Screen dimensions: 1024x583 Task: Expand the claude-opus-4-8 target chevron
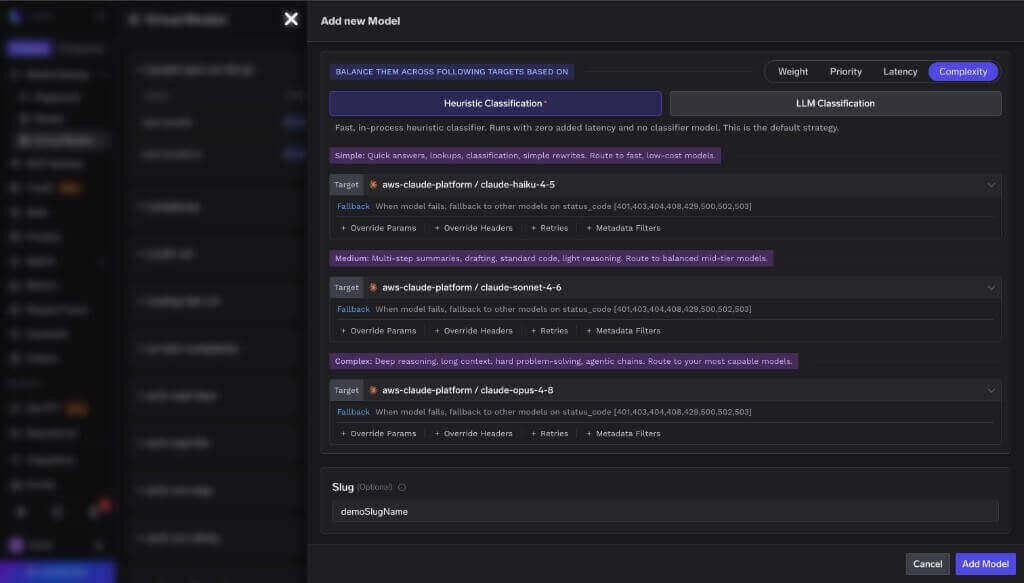(x=991, y=390)
